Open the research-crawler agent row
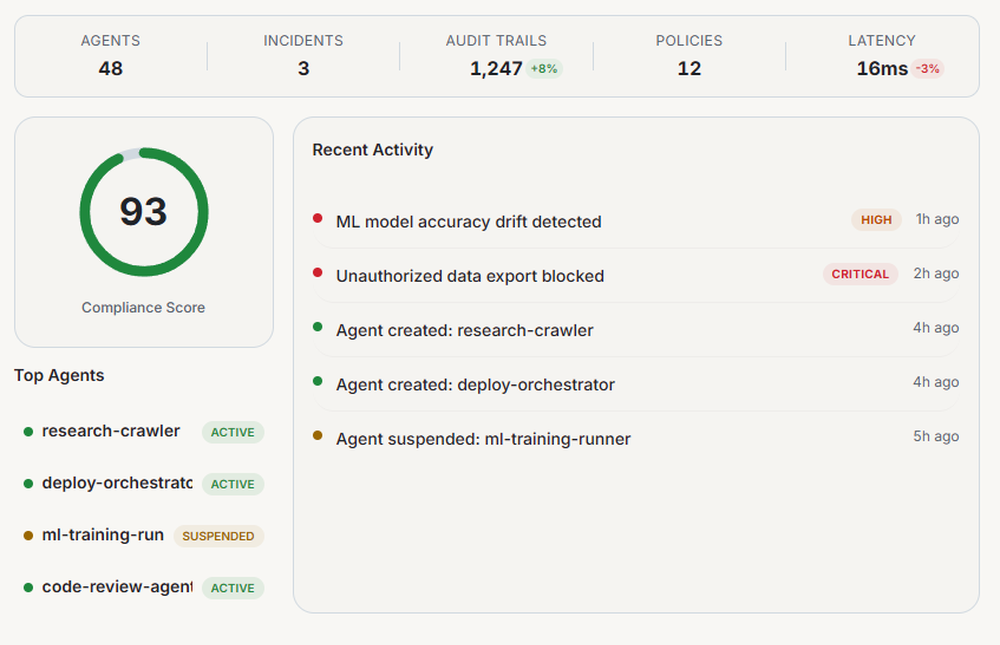 (143, 432)
